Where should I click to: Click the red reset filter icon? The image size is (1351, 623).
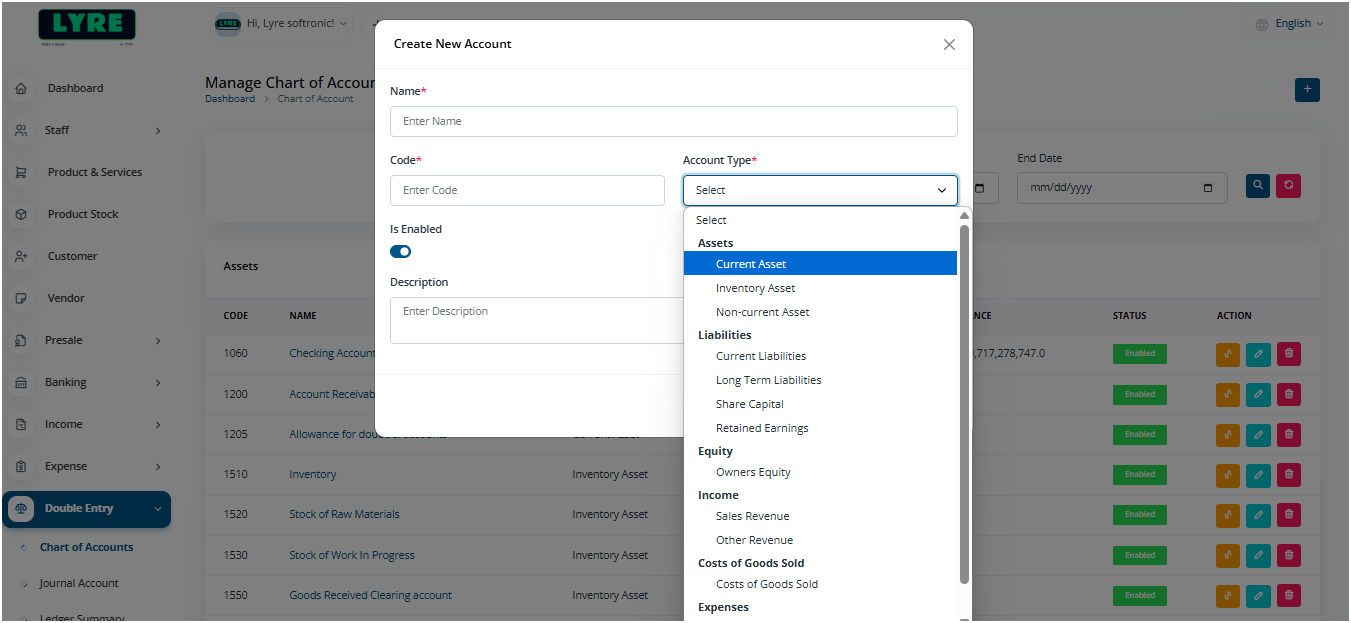click(x=1288, y=185)
